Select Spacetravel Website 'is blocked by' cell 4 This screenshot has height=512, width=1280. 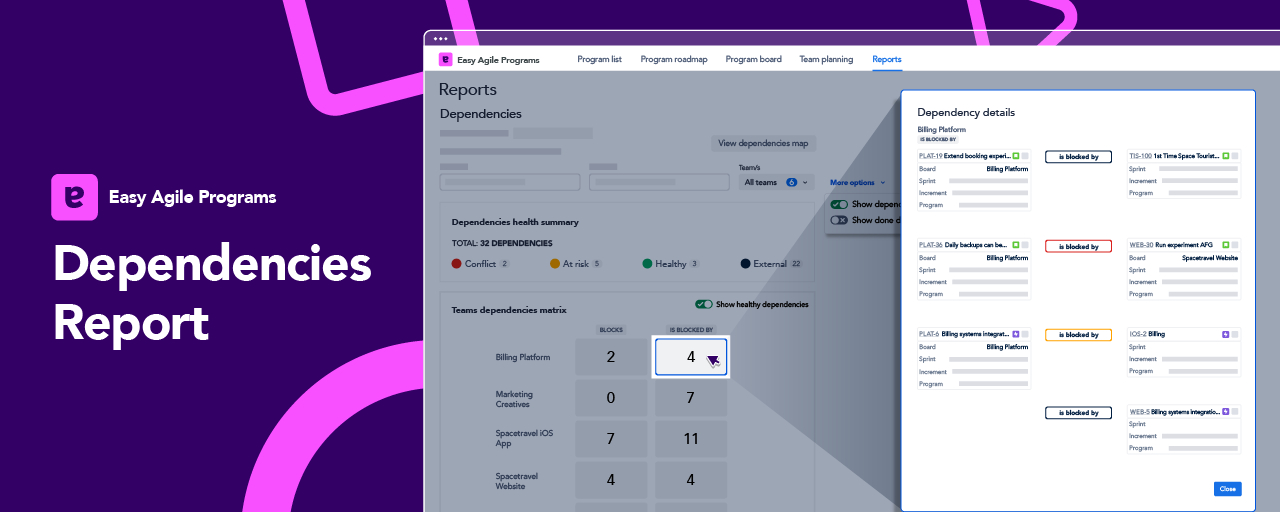(x=691, y=480)
